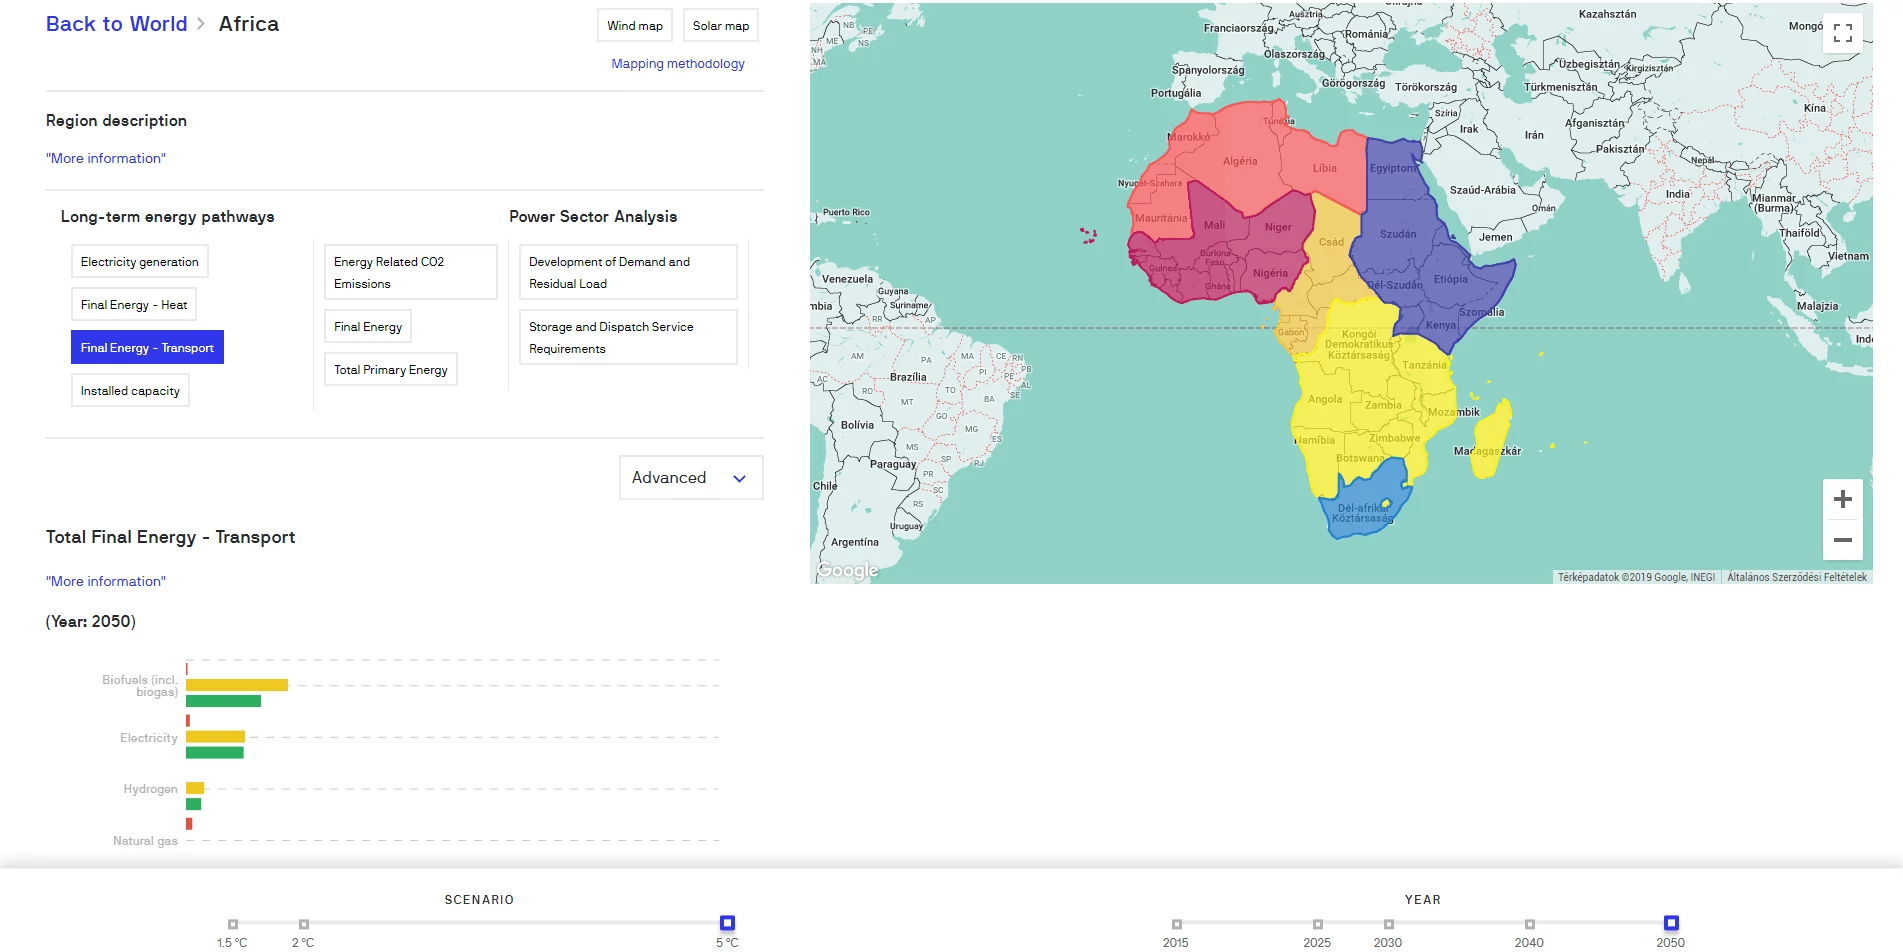Click the Google logo on map
Viewport: 1903px width, 952px height.
coord(847,570)
